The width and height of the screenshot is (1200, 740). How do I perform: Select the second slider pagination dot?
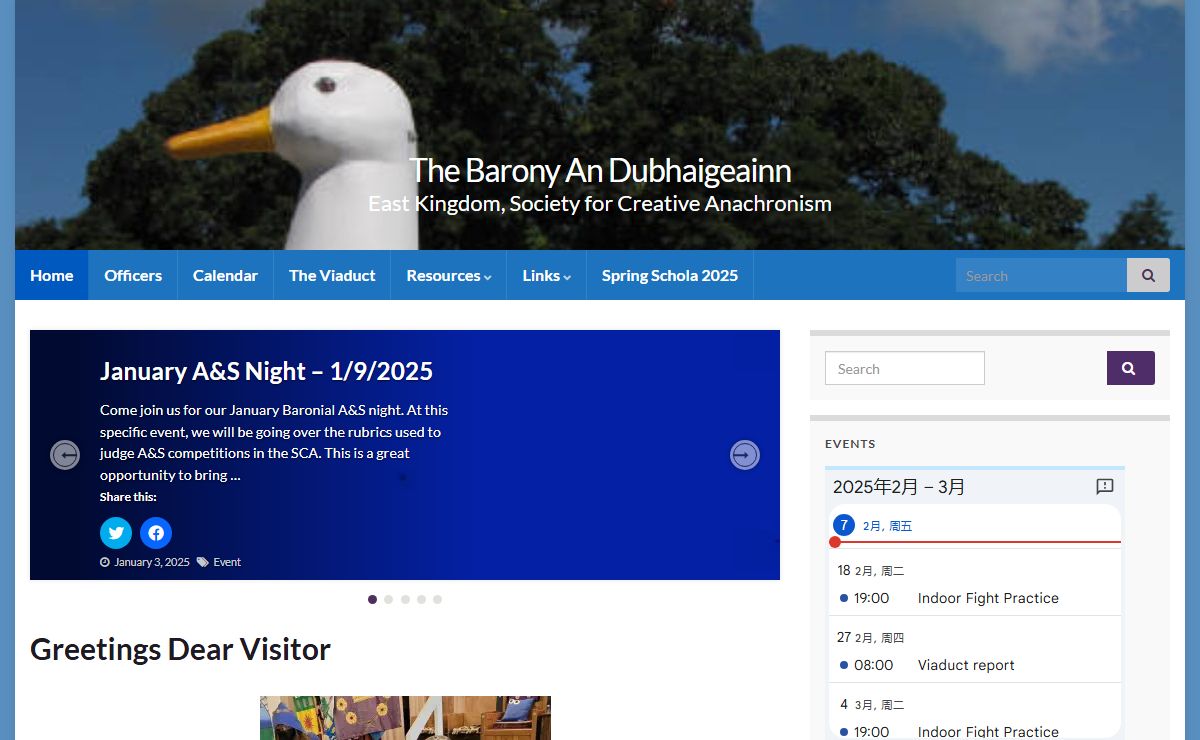coord(389,599)
